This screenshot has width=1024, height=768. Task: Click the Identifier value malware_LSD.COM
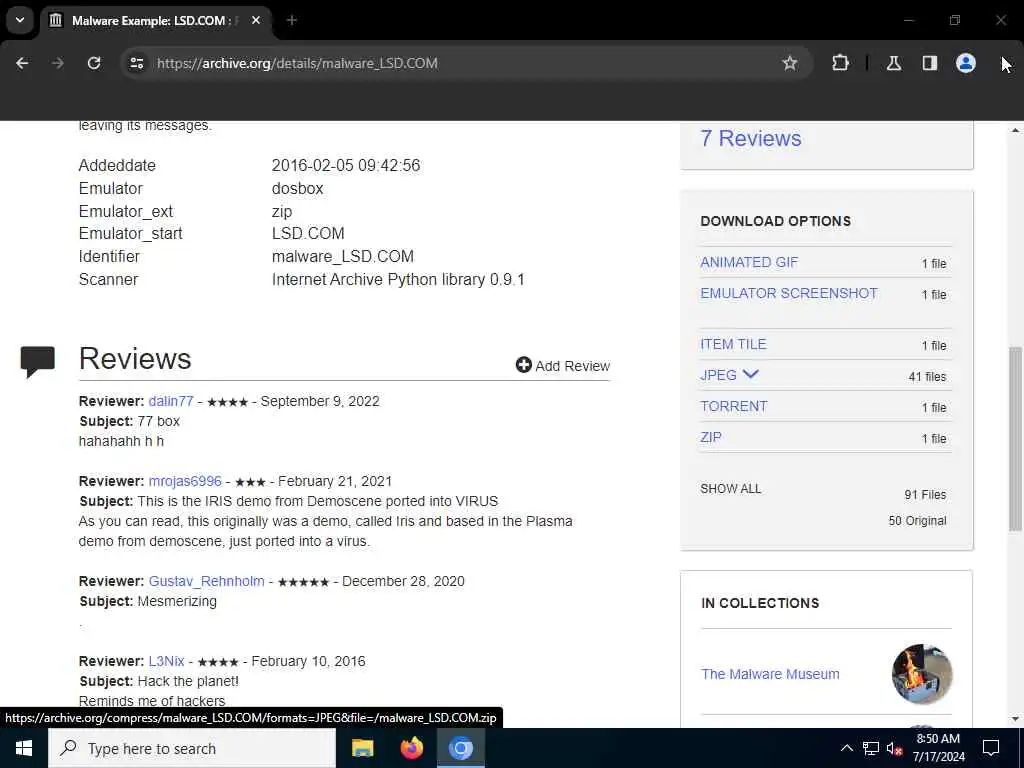(x=342, y=256)
